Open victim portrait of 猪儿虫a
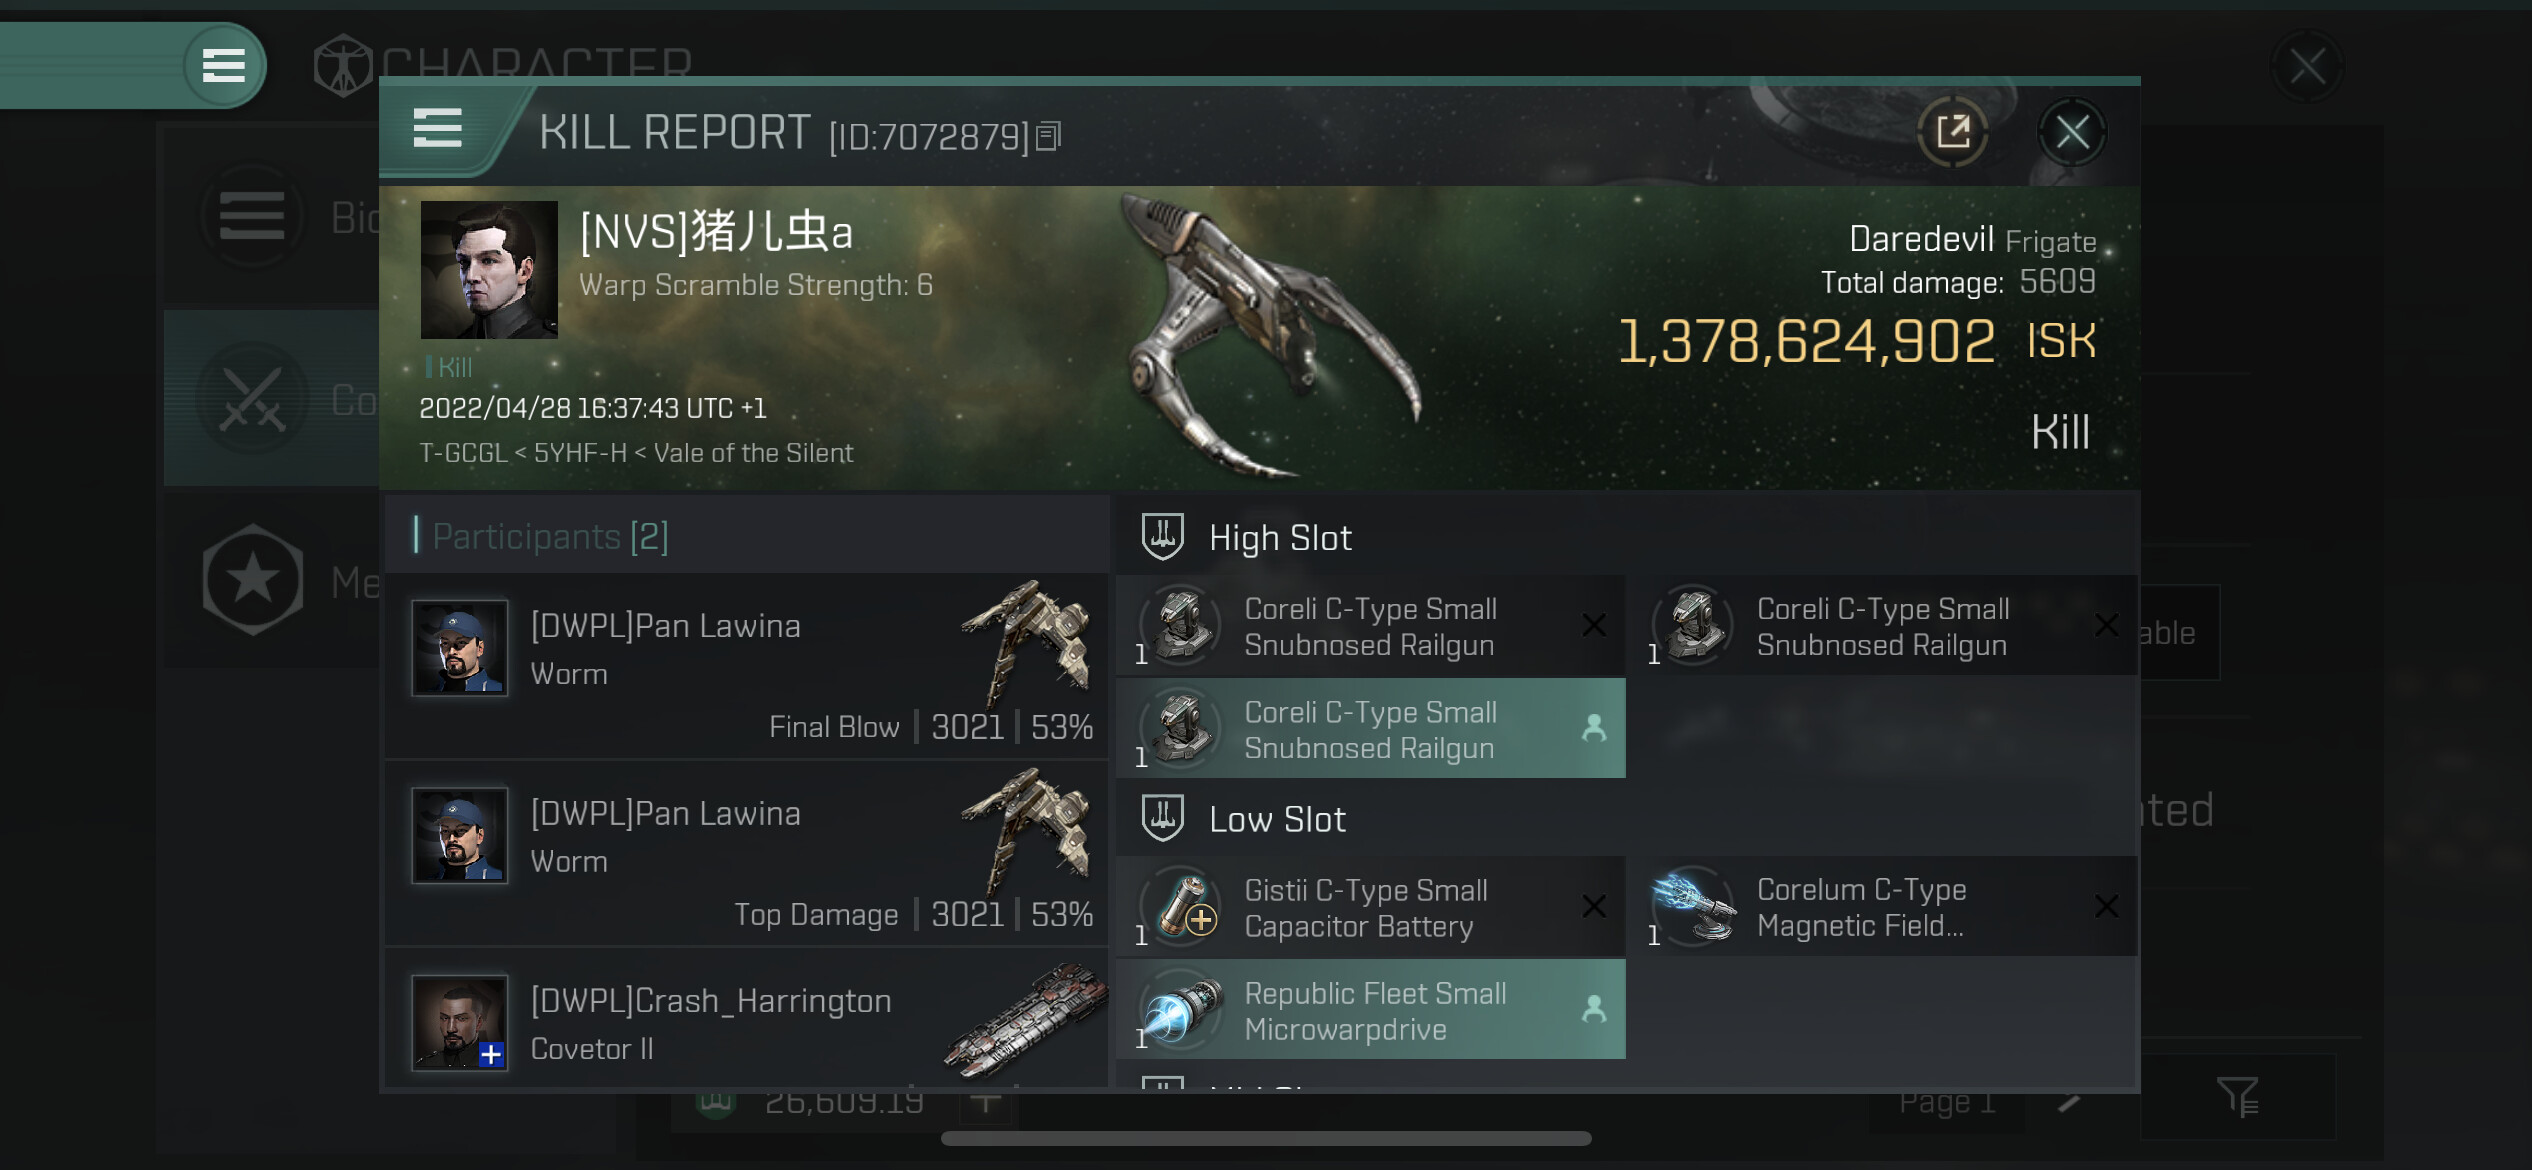 pos(489,270)
